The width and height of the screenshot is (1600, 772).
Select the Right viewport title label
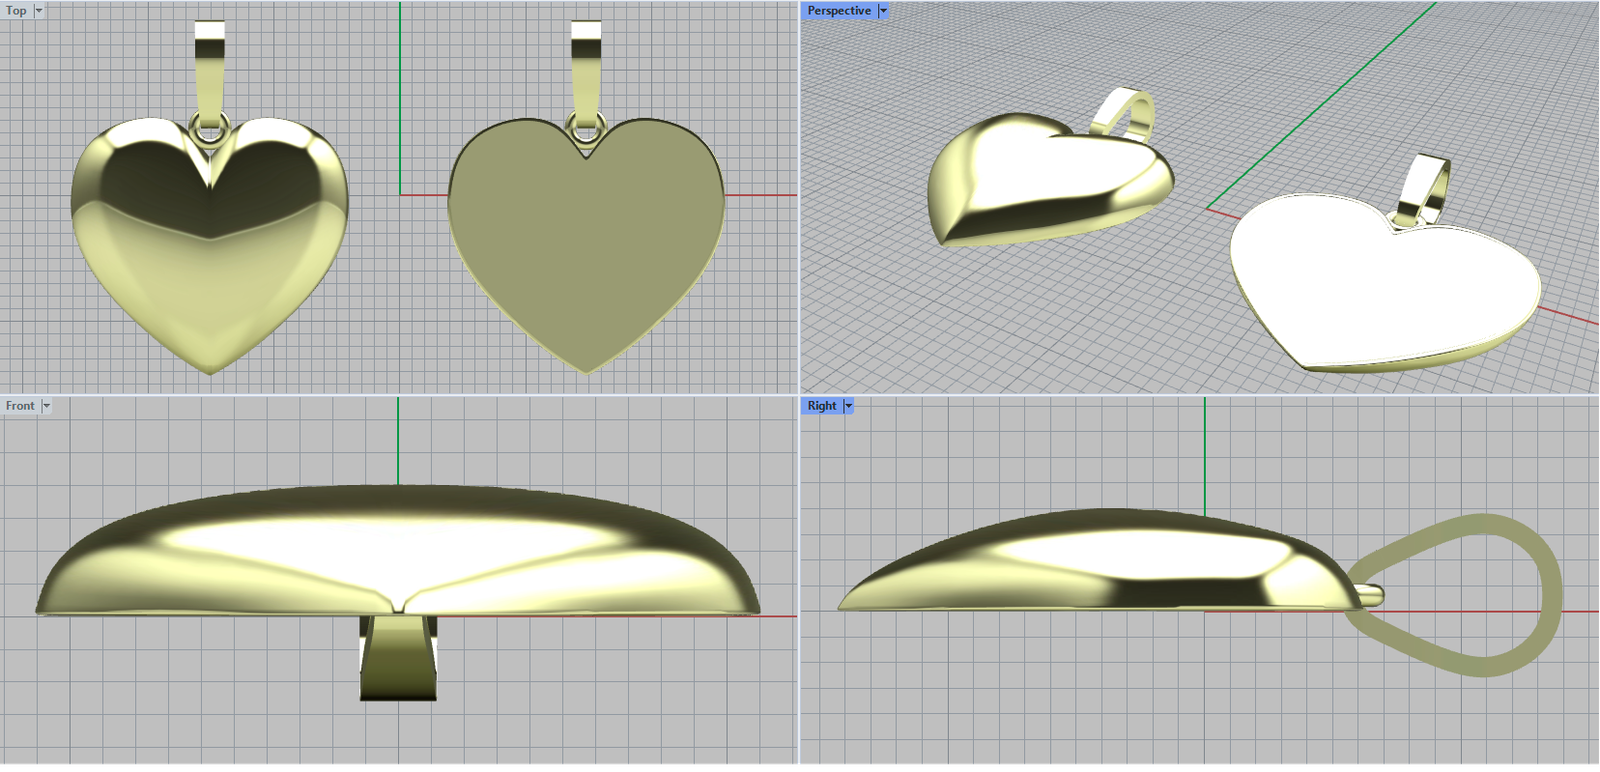[x=821, y=406]
